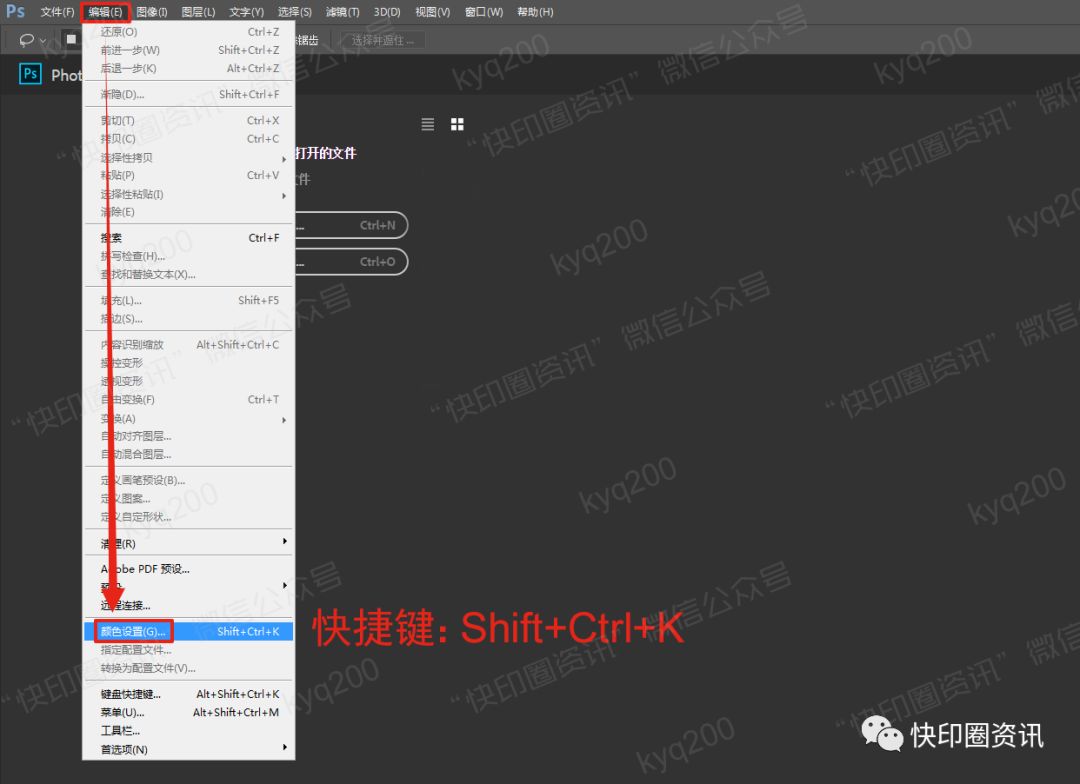This screenshot has height=784, width=1080.
Task: Expand the 变换(A) submenu arrow
Action: click(x=284, y=420)
